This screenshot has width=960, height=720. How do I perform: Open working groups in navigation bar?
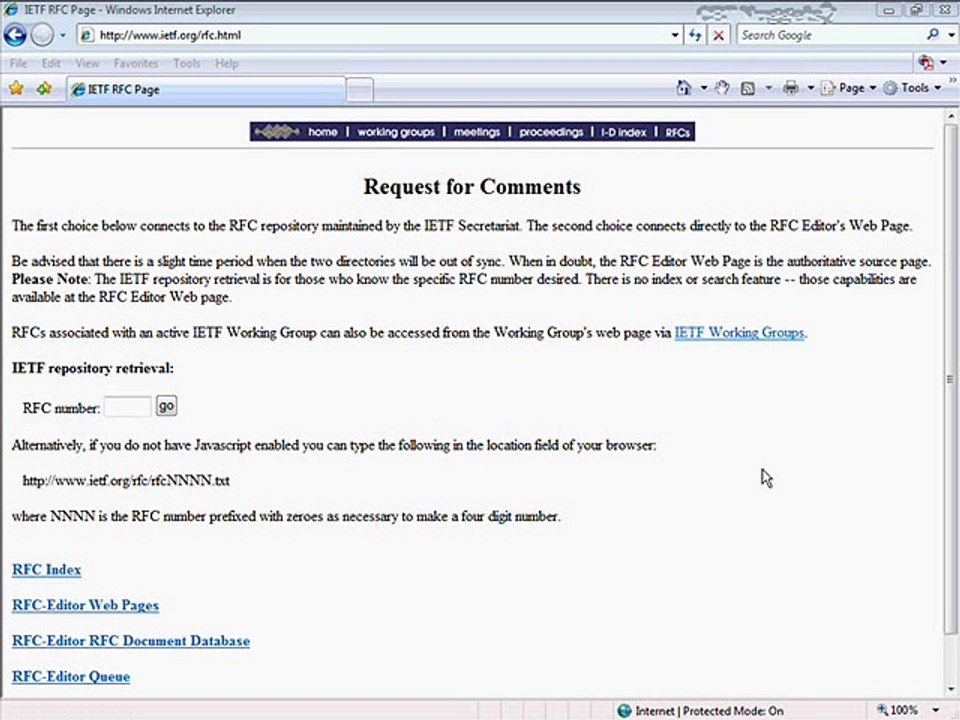click(x=396, y=132)
